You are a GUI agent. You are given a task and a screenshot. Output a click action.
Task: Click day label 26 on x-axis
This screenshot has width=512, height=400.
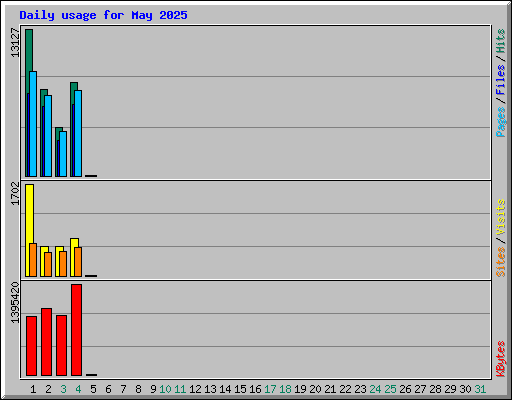[x=405, y=389]
